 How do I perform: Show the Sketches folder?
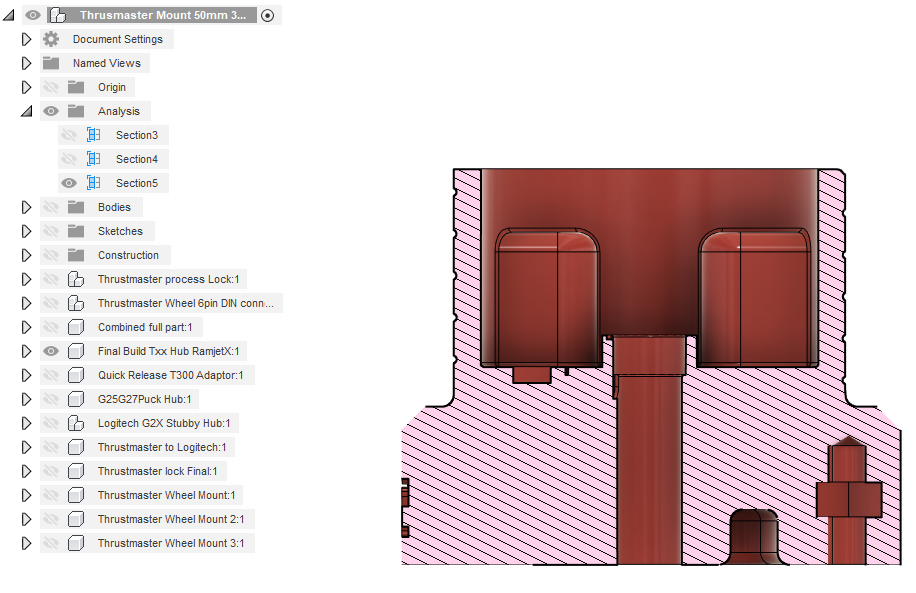pyautogui.click(x=51, y=231)
